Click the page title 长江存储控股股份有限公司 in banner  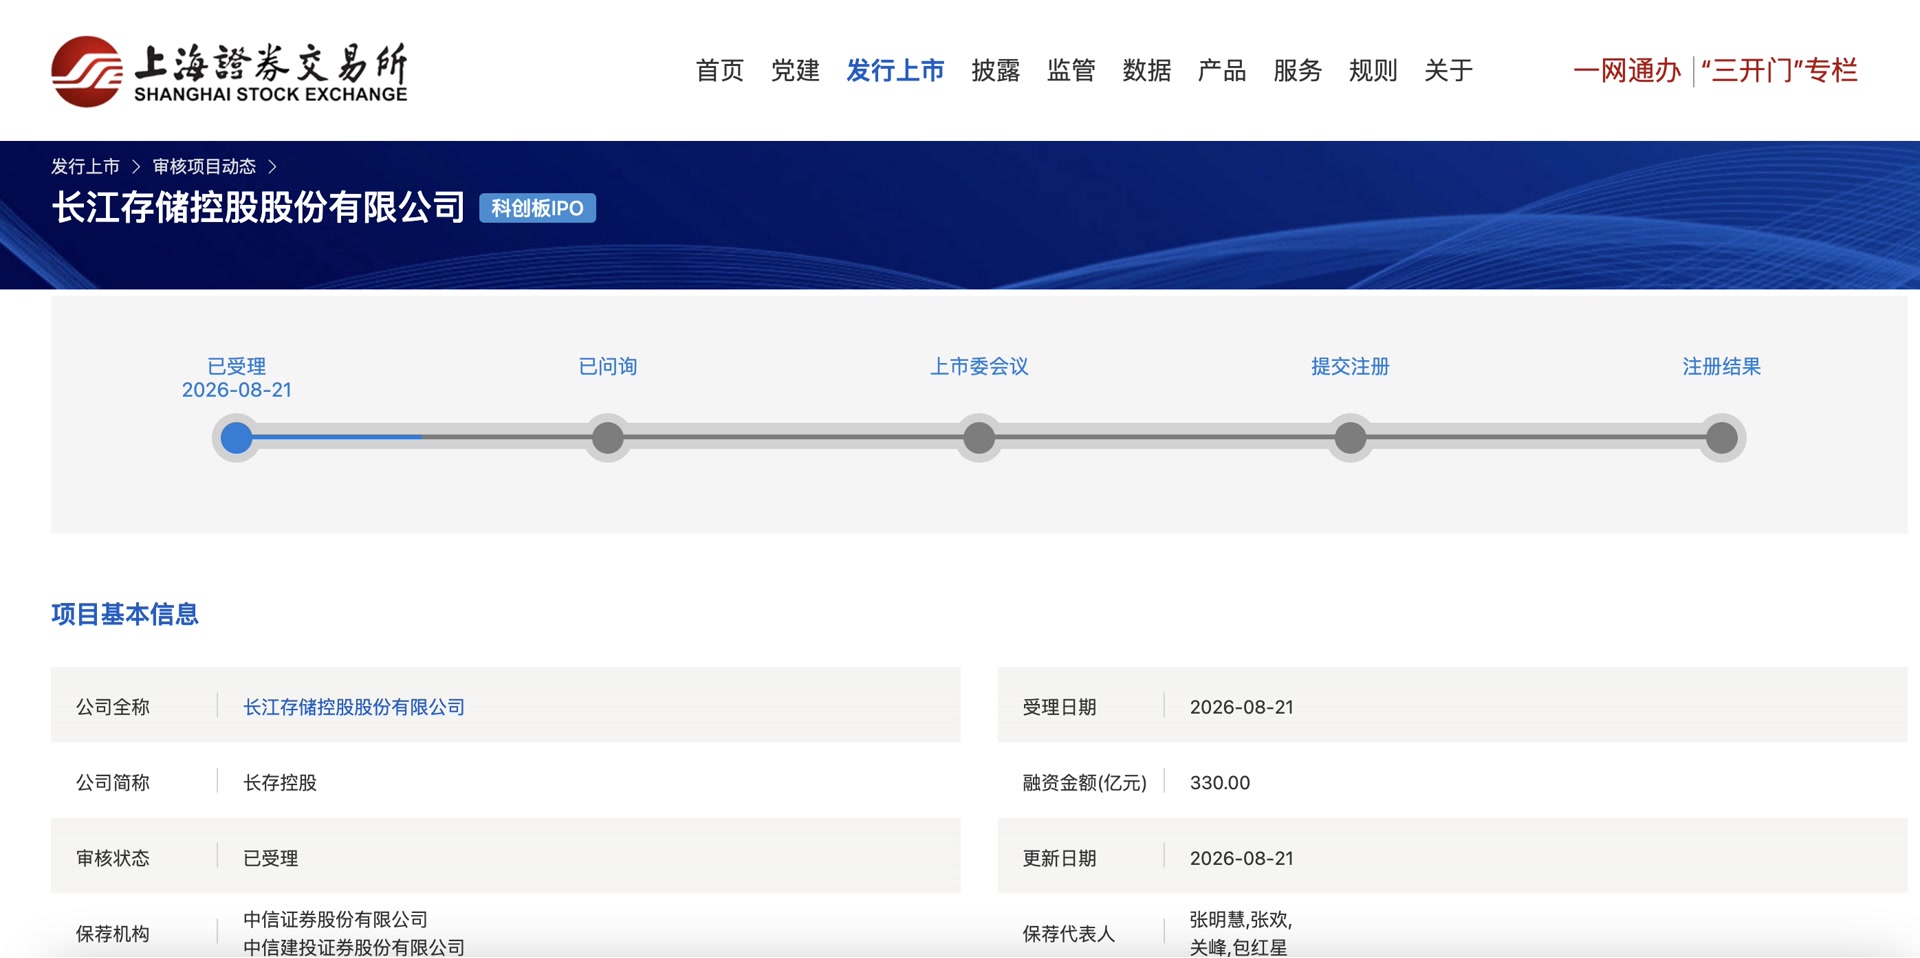[258, 207]
